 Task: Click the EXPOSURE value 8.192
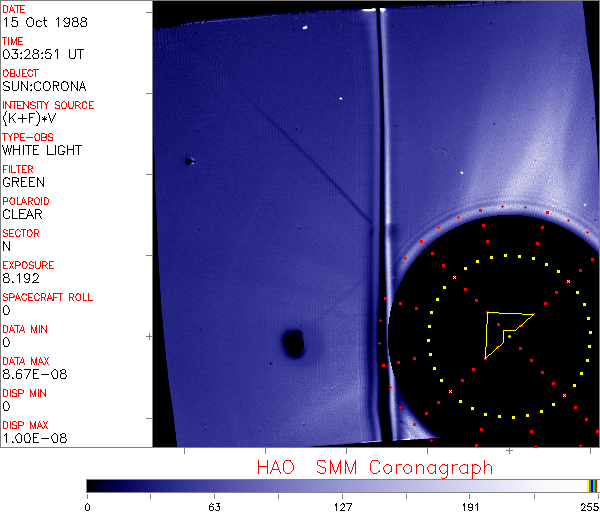pyautogui.click(x=20, y=279)
